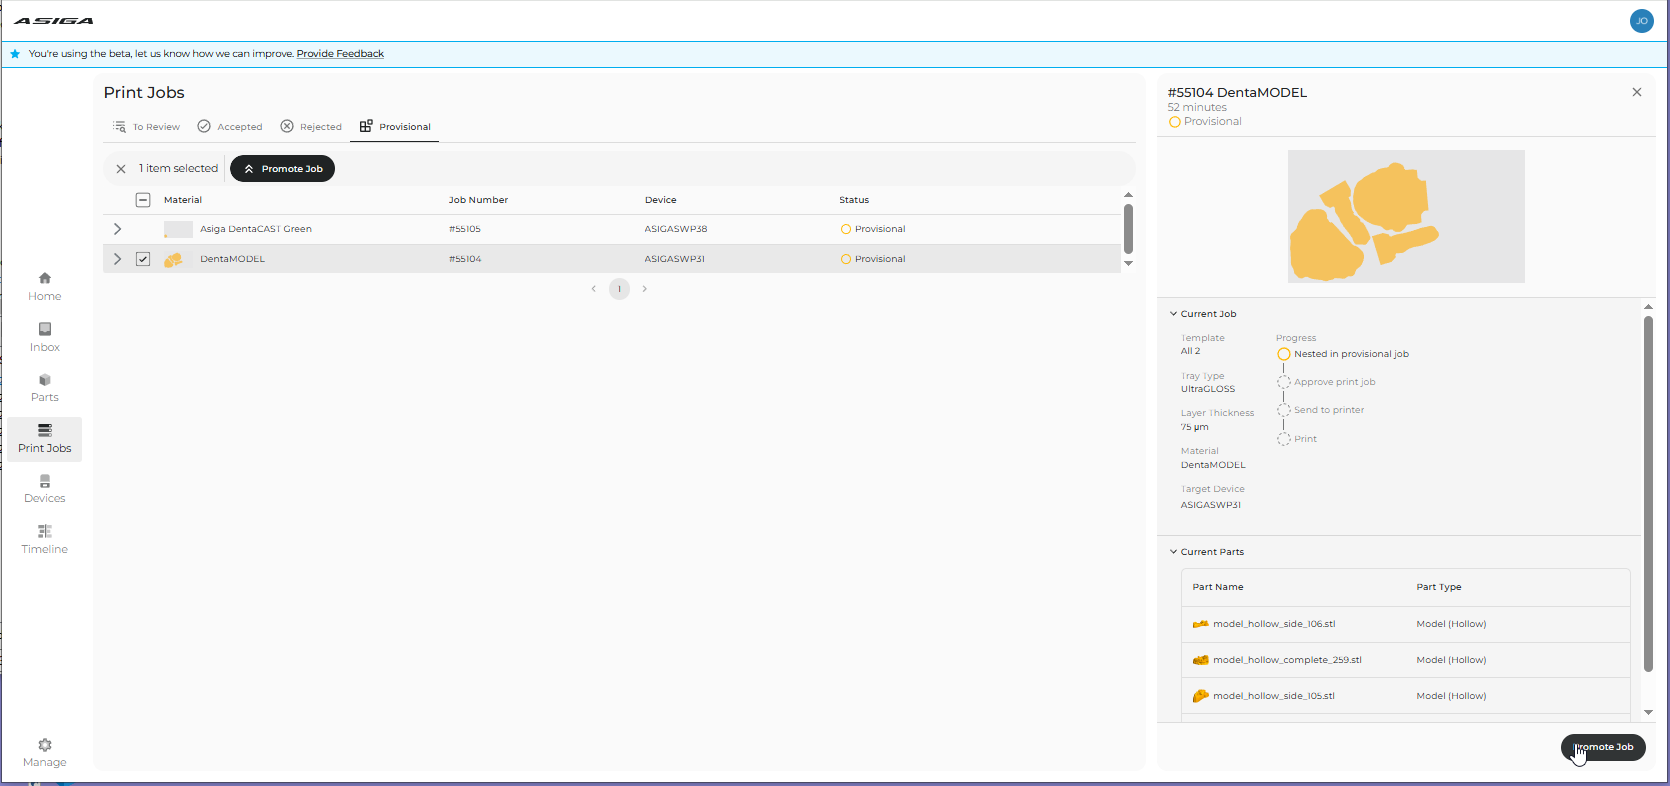This screenshot has height=786, width=1670.
Task: Switch to the Rejected tab
Action: click(311, 127)
